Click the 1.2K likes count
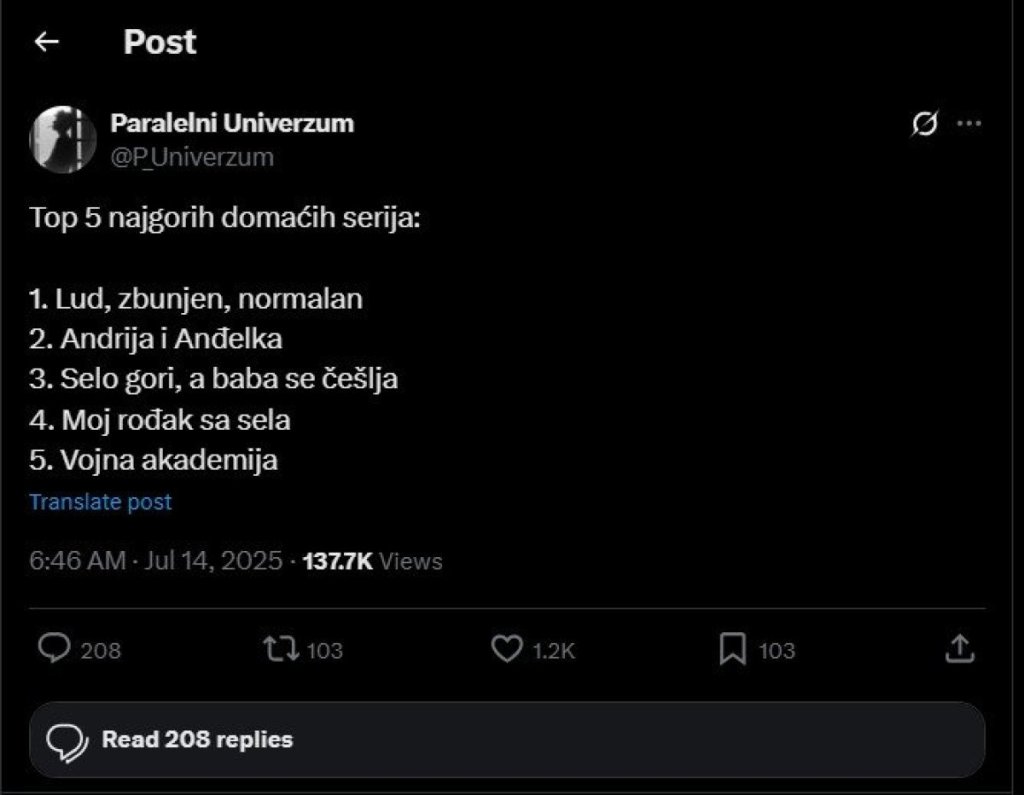This screenshot has height=795, width=1024. pyautogui.click(x=553, y=650)
